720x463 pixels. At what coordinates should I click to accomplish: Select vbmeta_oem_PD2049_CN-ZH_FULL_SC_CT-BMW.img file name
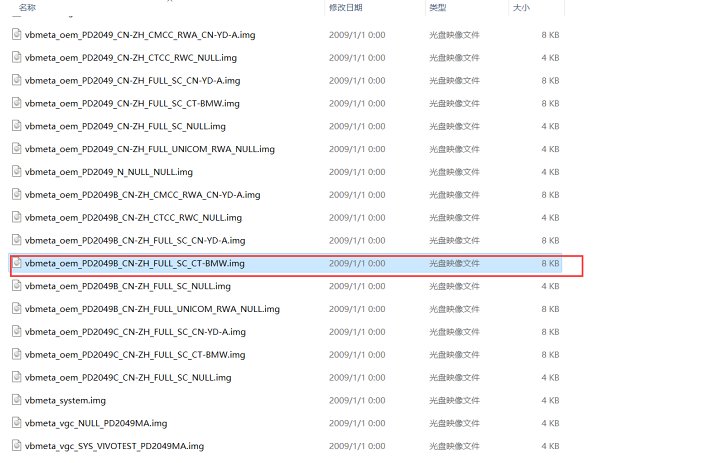point(132,104)
